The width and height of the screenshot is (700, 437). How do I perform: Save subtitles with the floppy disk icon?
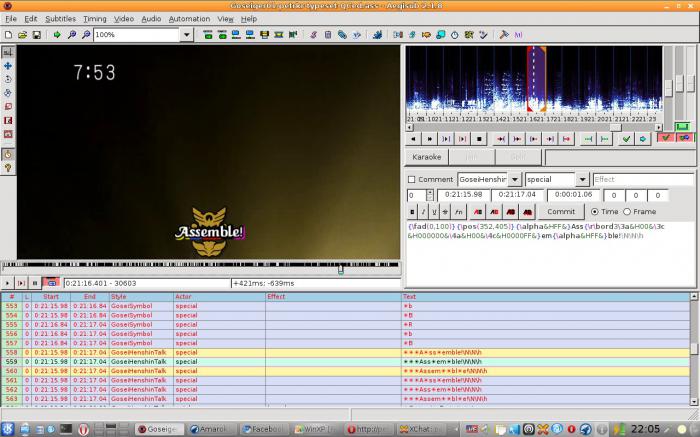(x=37, y=34)
